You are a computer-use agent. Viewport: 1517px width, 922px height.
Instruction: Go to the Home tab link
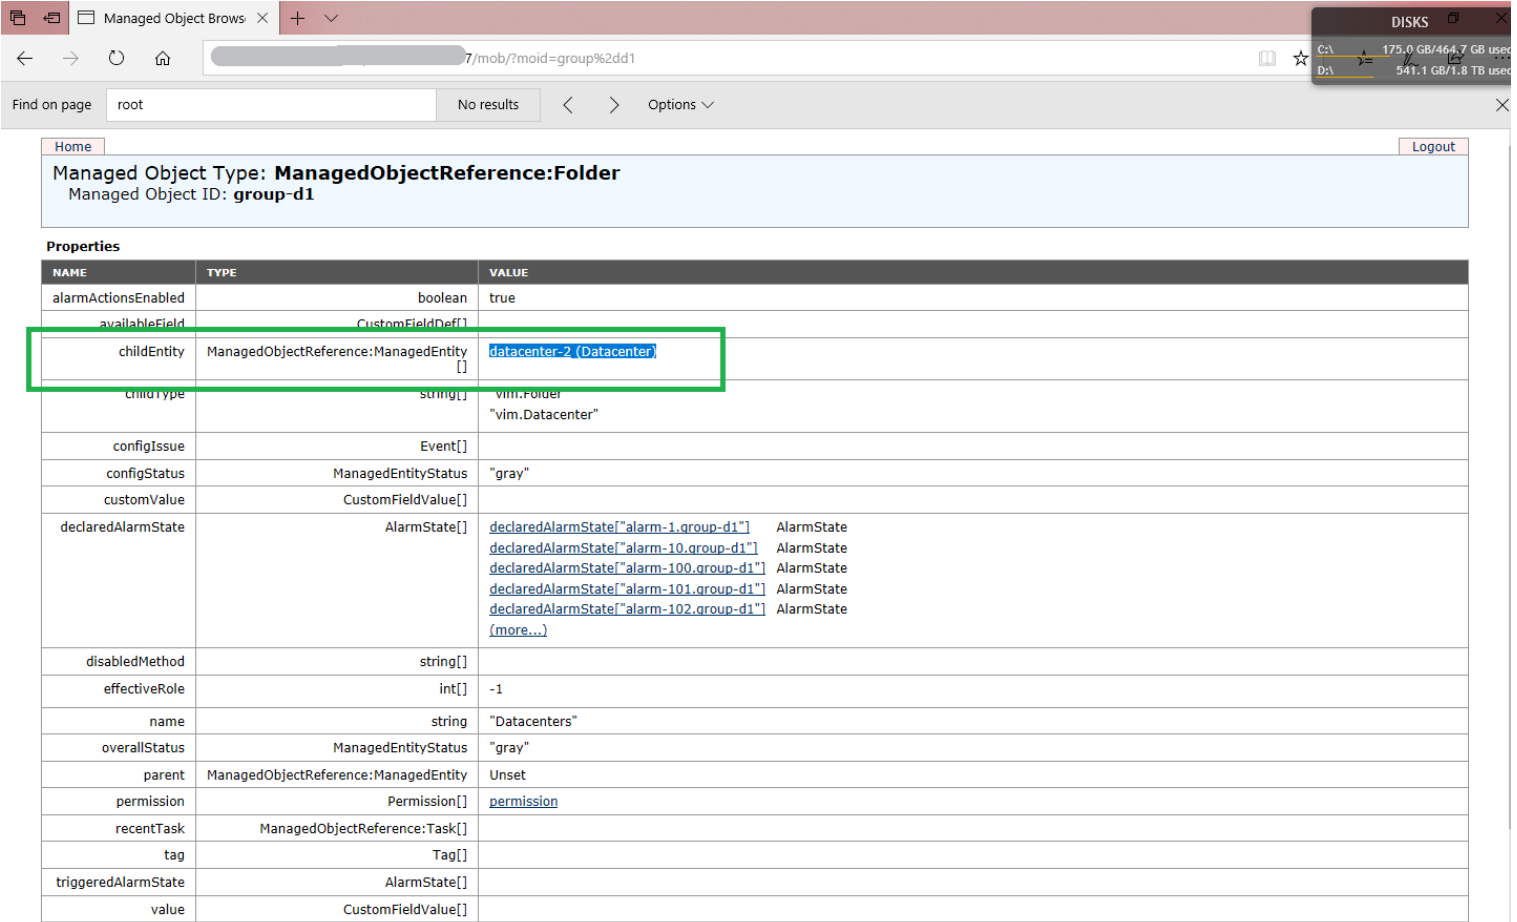[x=73, y=146]
